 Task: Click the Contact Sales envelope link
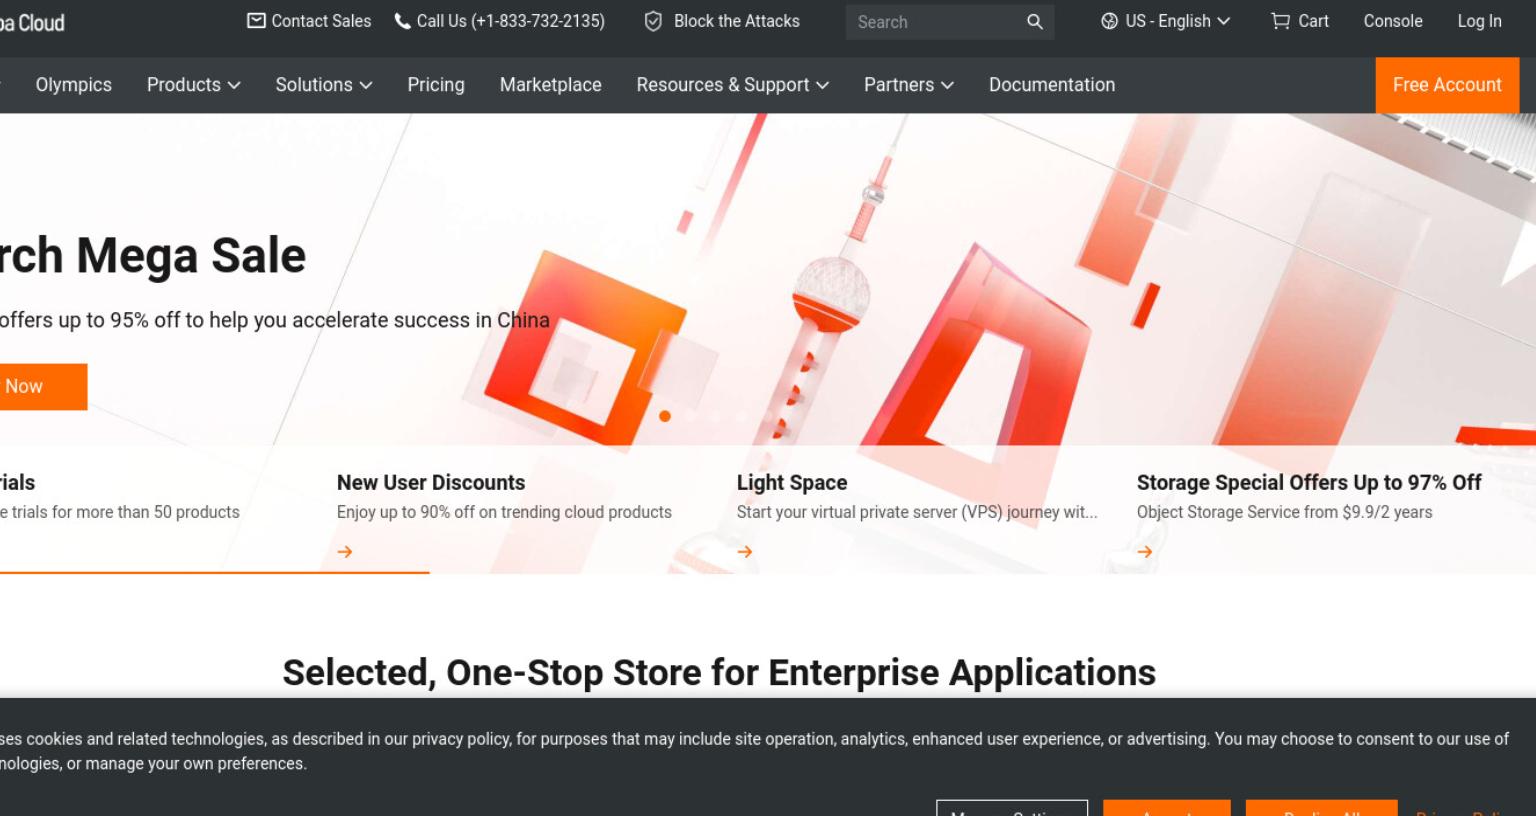[x=309, y=21]
